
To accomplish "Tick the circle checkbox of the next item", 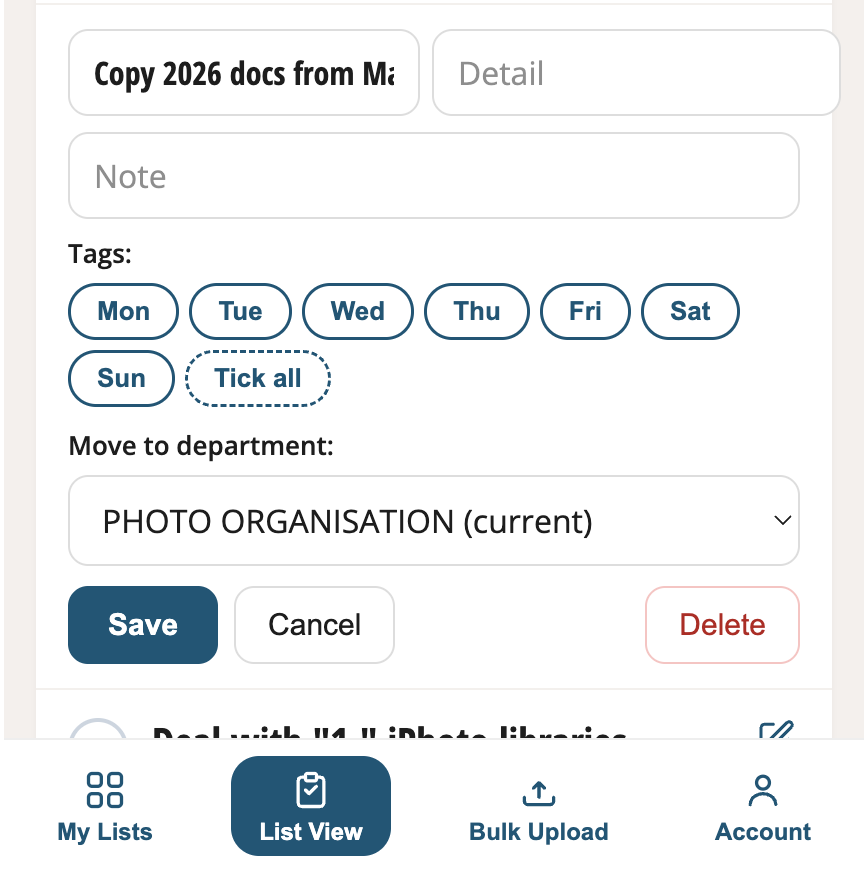I will coord(98,728).
